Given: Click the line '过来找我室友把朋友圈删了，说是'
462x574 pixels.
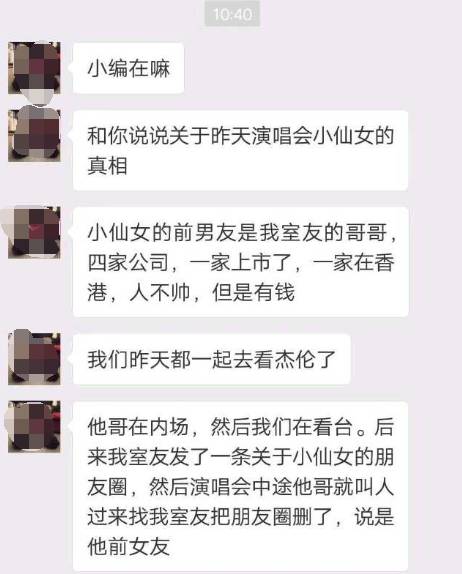Looking at the screenshot, I should (x=241, y=517).
